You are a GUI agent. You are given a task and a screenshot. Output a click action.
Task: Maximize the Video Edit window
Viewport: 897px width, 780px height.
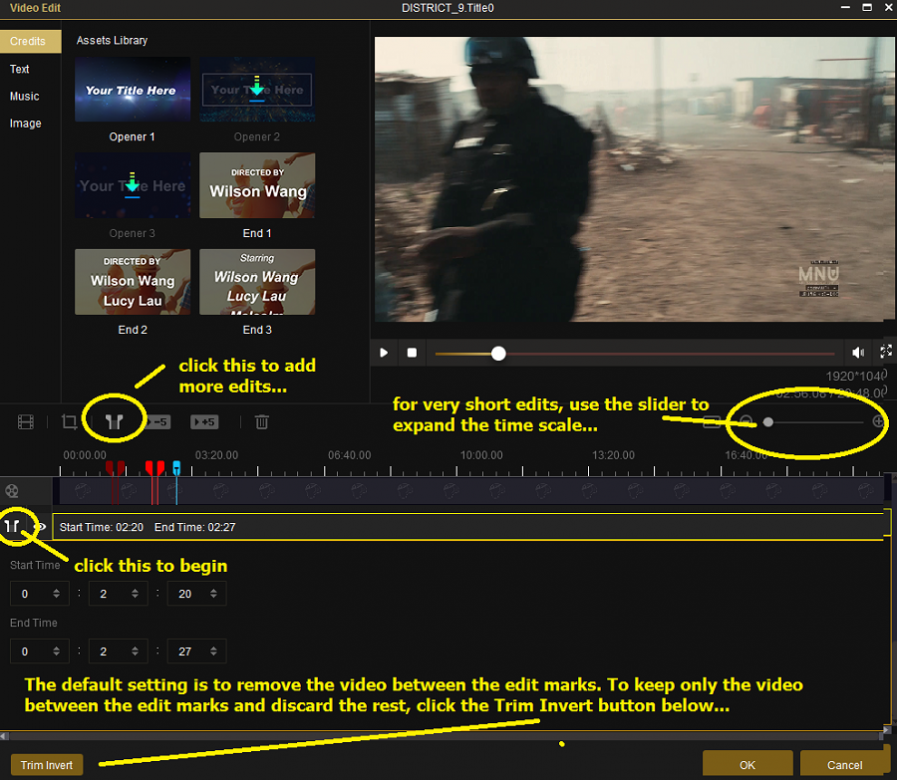pos(867,7)
